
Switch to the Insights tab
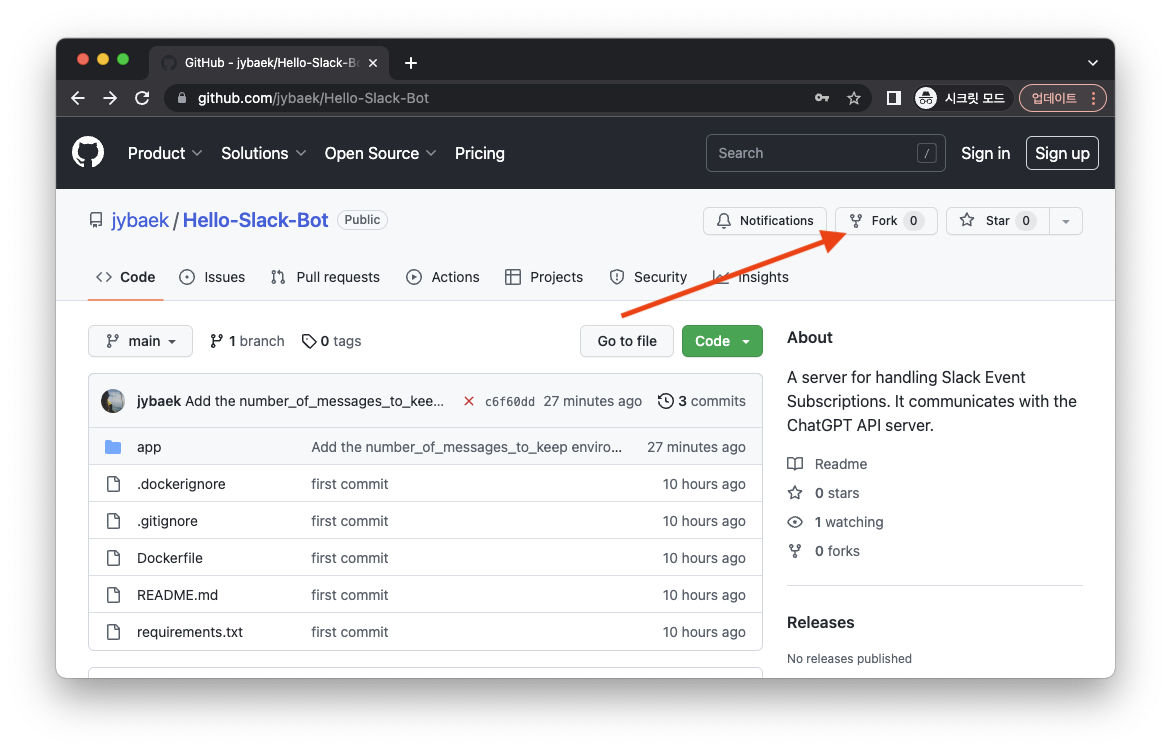(x=751, y=277)
